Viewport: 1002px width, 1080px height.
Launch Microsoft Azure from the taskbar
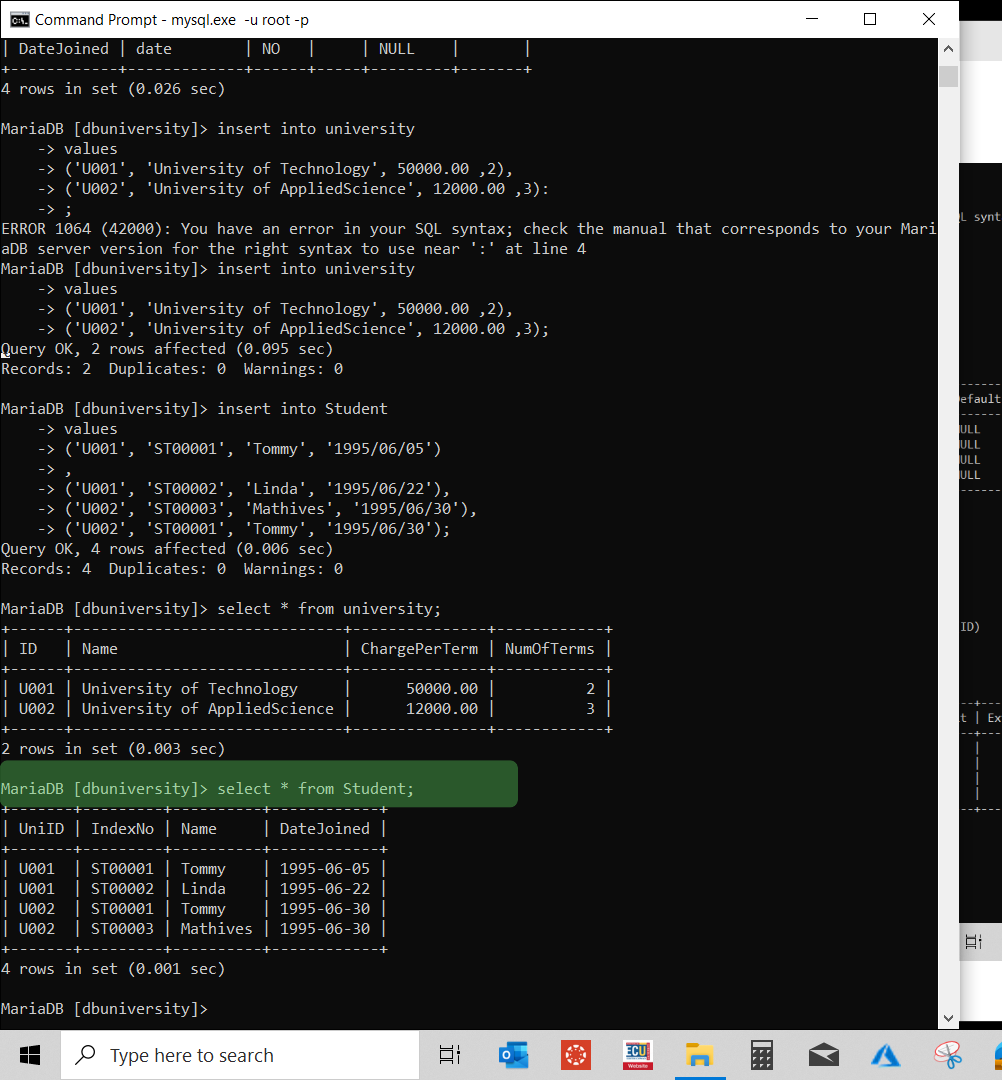pyautogui.click(x=885, y=1055)
